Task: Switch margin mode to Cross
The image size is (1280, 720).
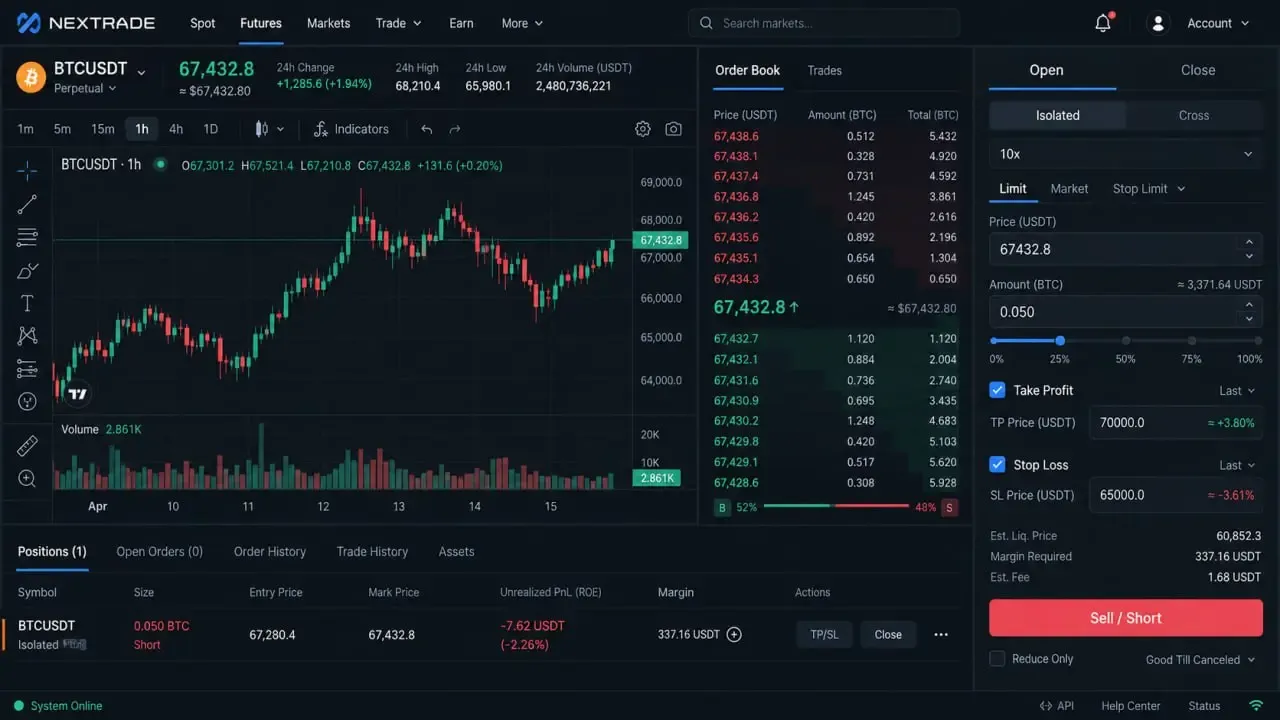Action: tap(1194, 115)
